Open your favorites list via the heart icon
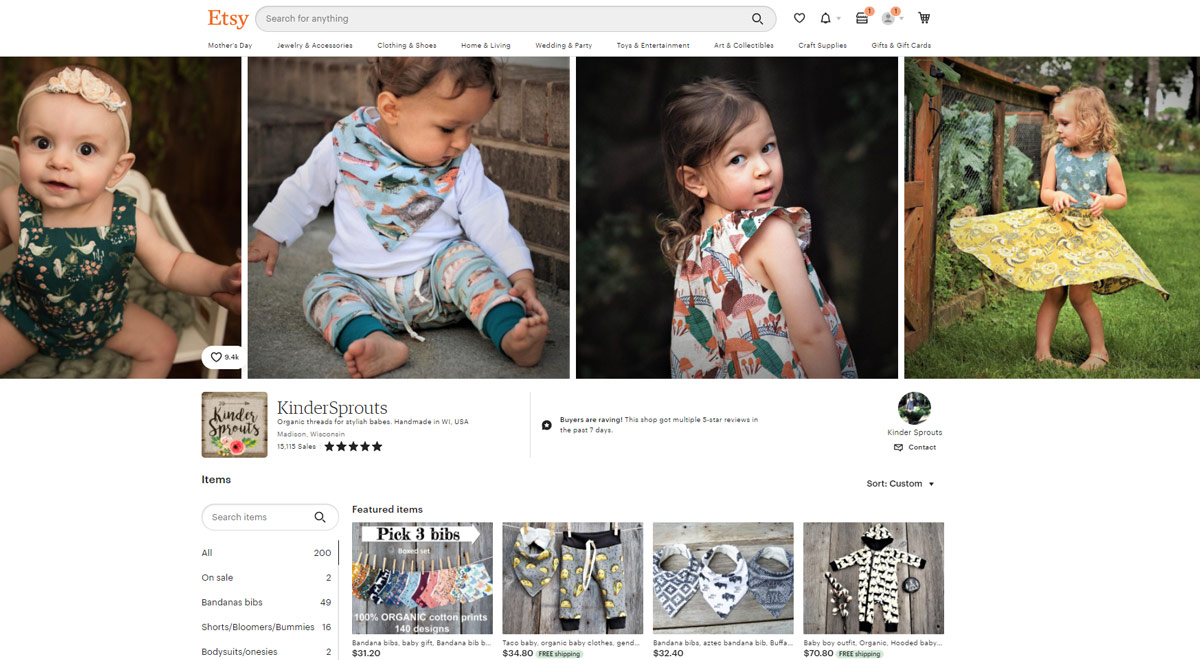 799,18
